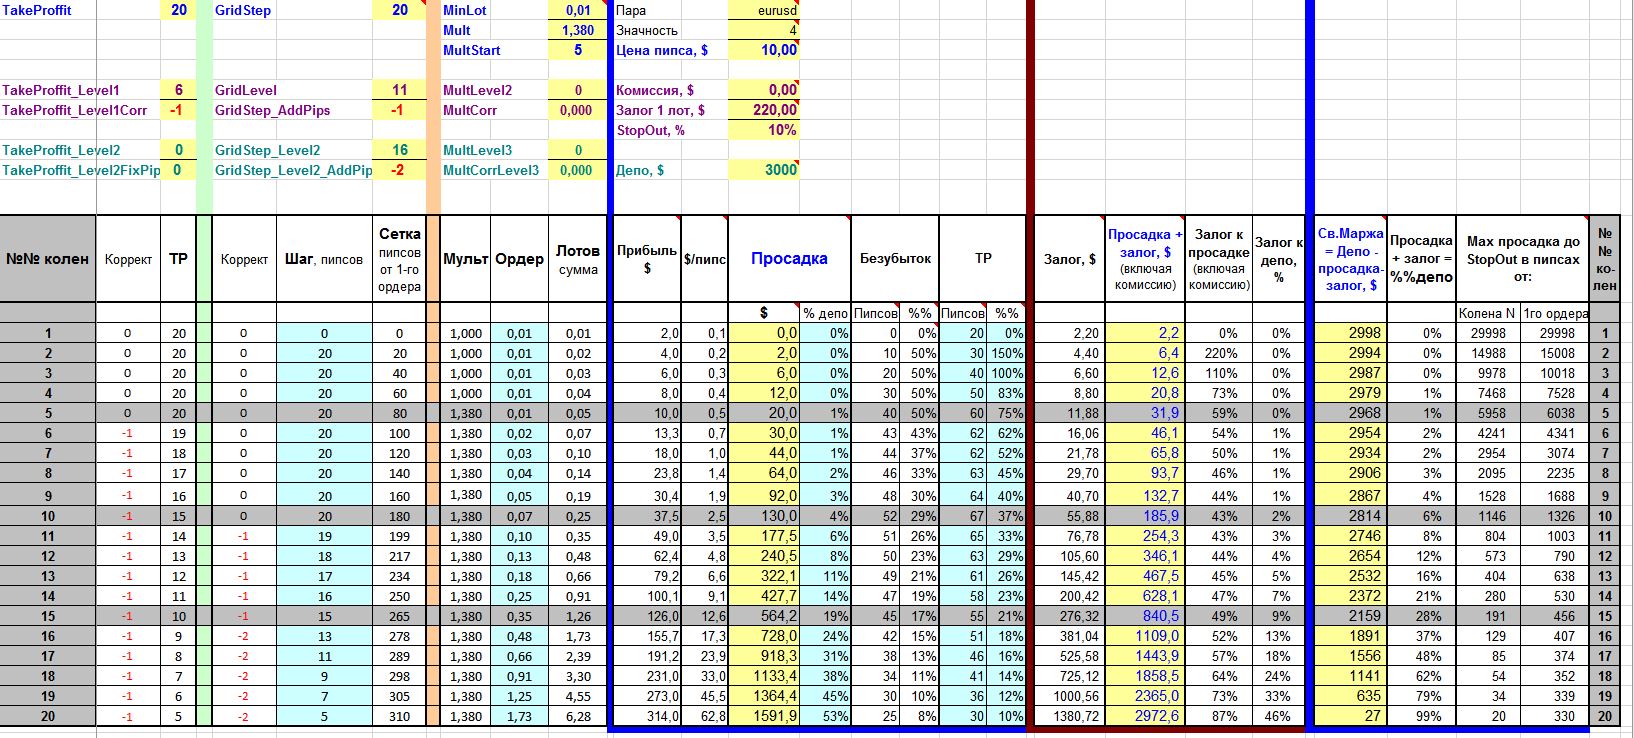Select the cell showing 99% of deposit
Image resolution: width=1634 pixels, height=738 pixels.
click(x=1421, y=716)
